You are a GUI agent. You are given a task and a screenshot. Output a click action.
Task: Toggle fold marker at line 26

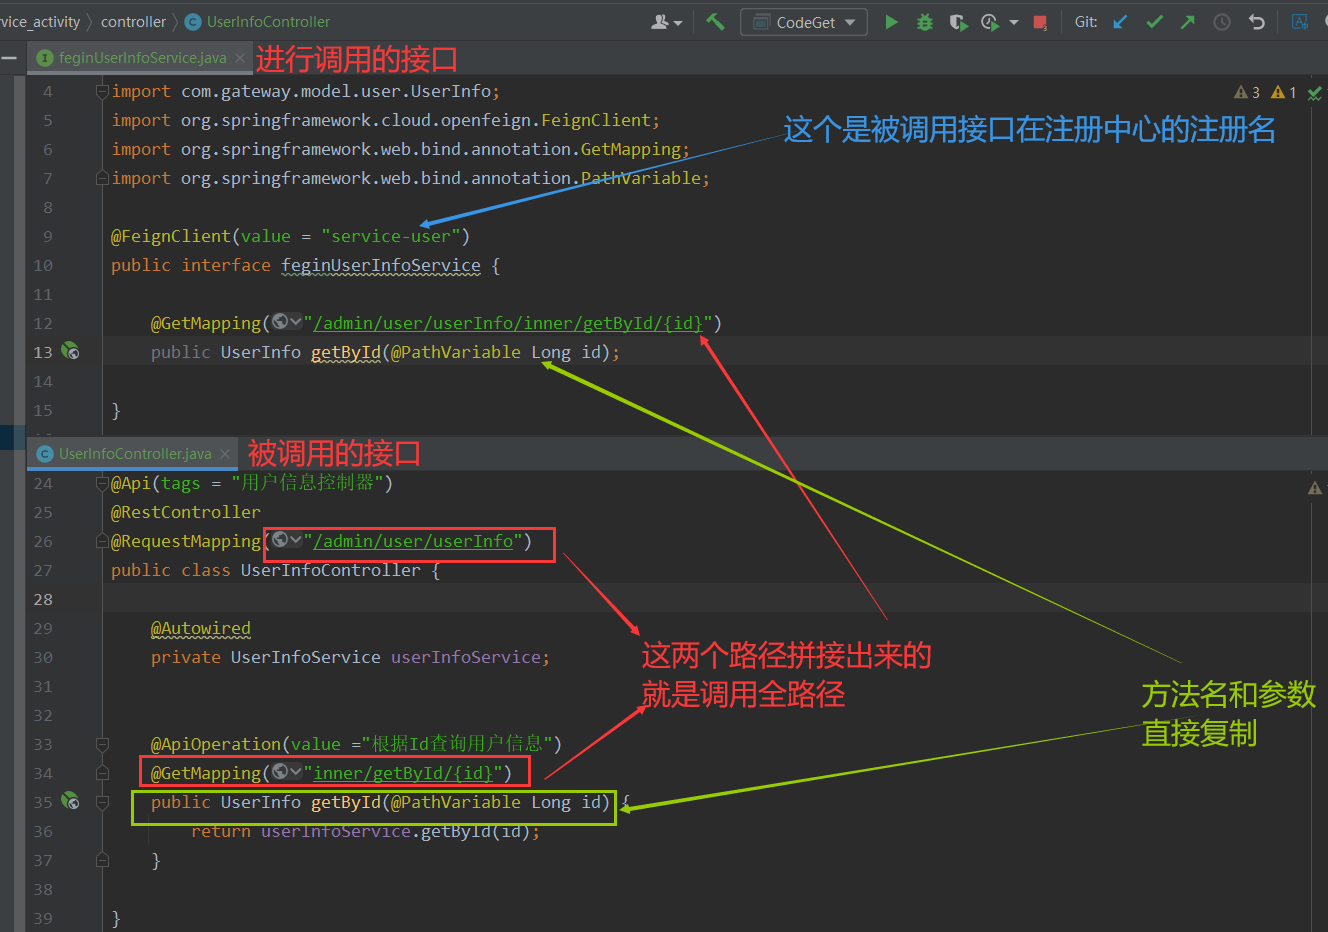[102, 541]
